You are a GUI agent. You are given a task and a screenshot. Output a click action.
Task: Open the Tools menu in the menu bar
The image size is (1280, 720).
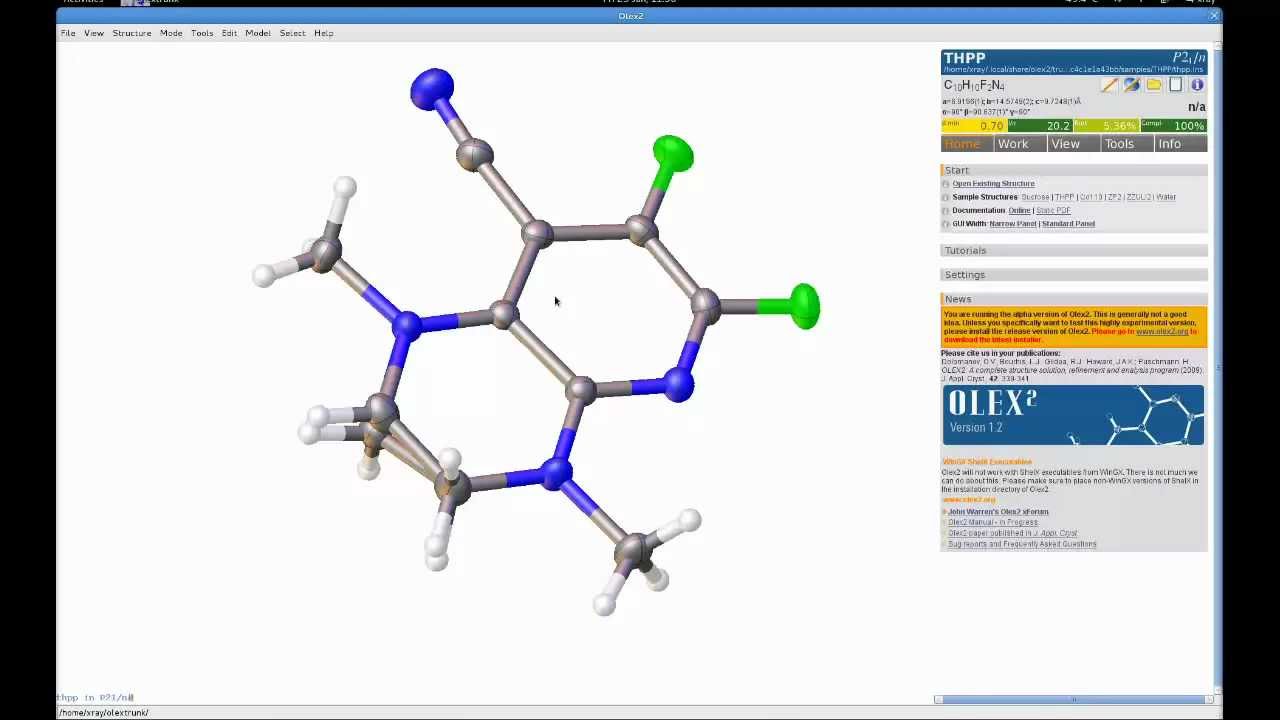[x=202, y=33]
